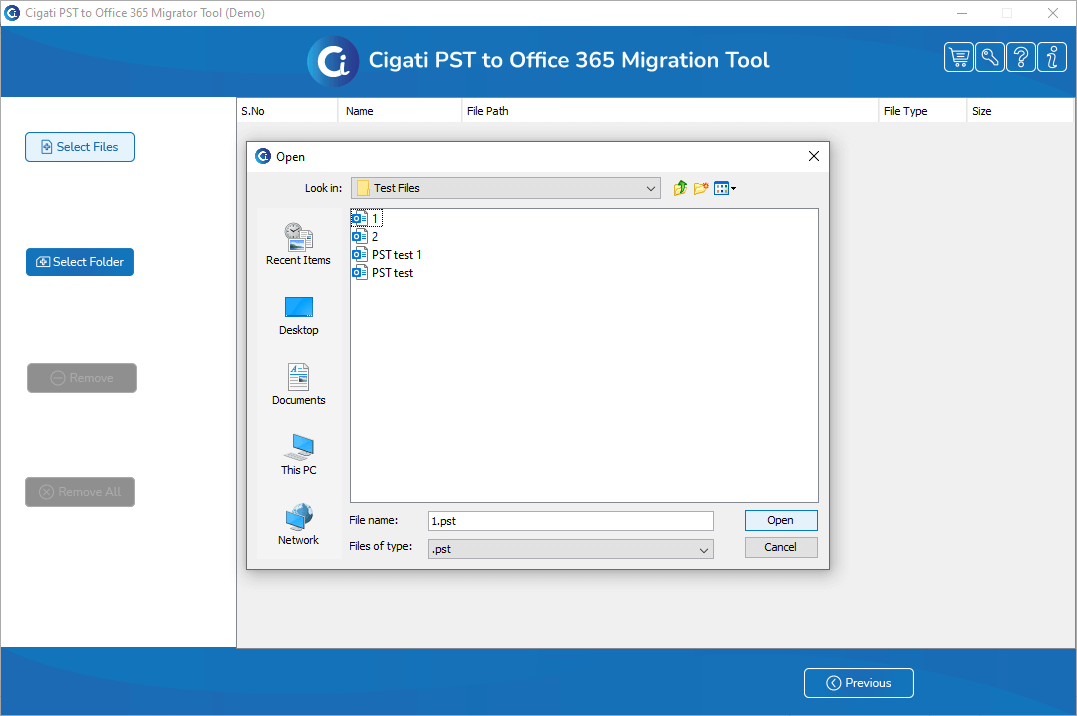Click the shopping cart buy icon
Image resolution: width=1077 pixels, height=716 pixels.
tap(959, 57)
